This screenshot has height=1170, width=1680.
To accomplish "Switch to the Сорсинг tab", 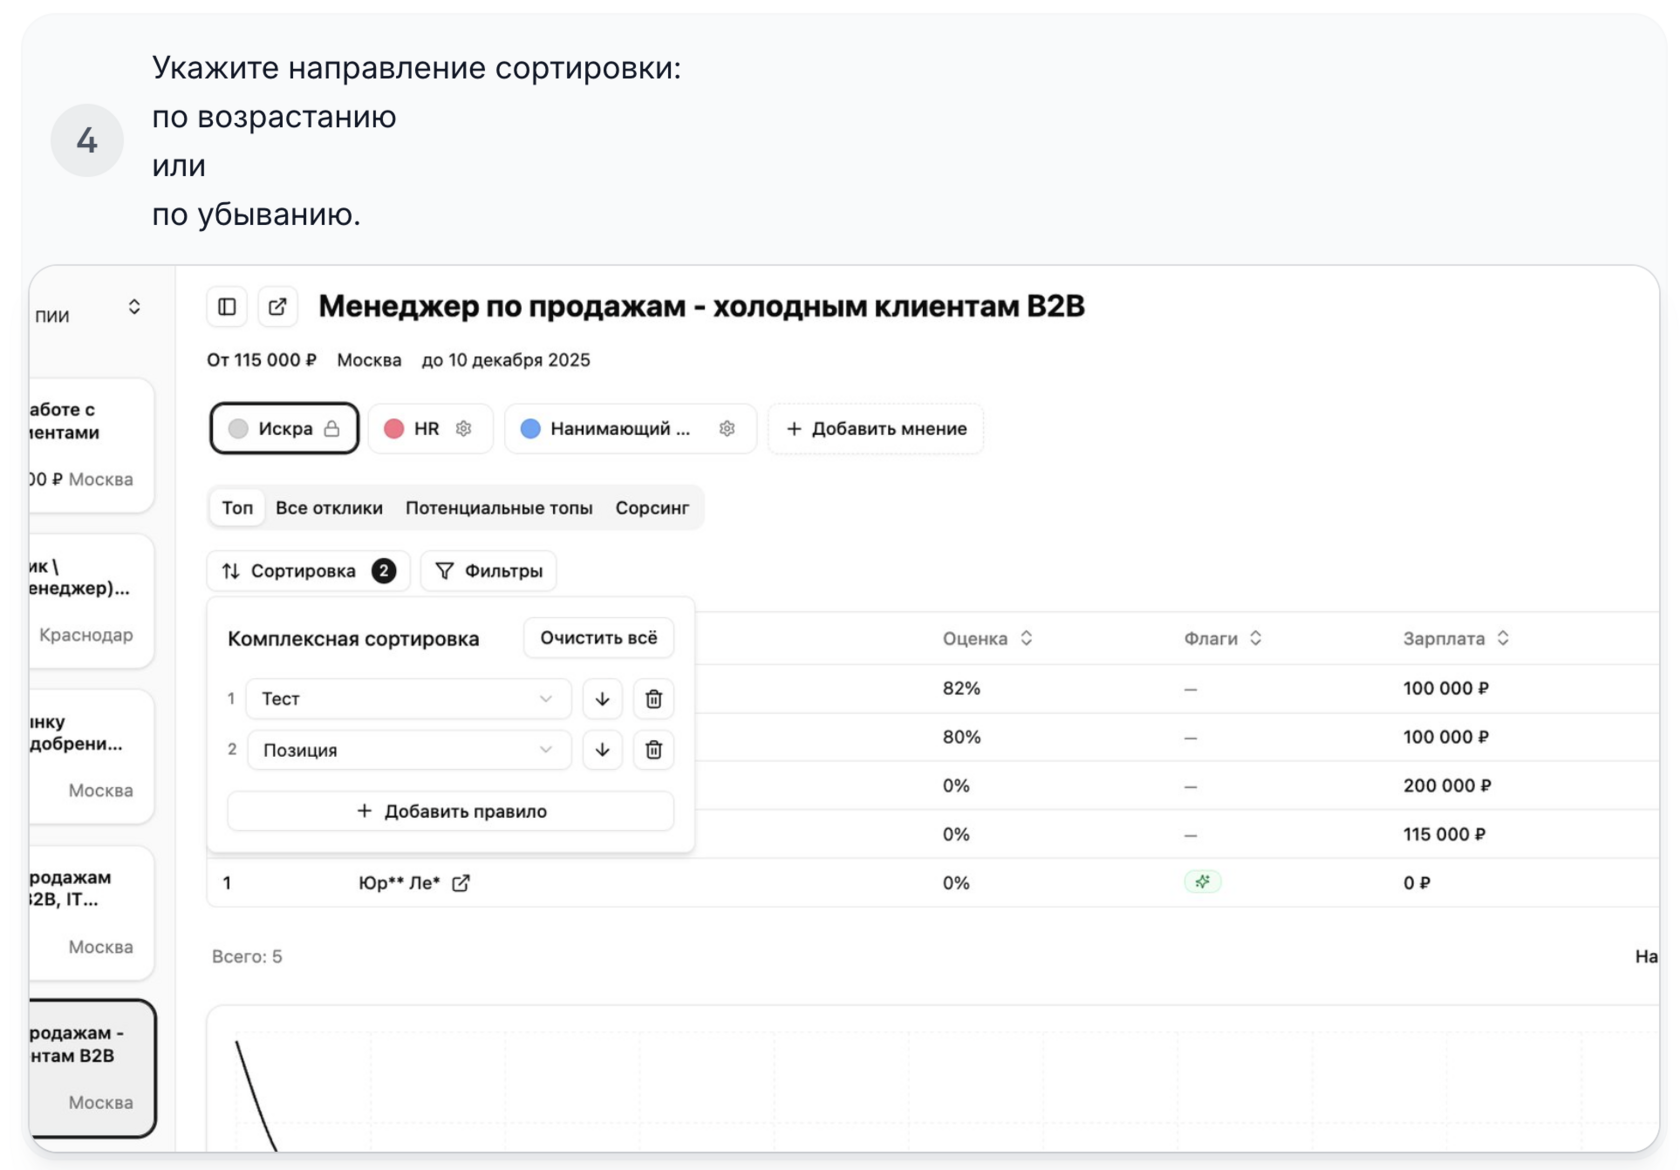I will tap(652, 508).
